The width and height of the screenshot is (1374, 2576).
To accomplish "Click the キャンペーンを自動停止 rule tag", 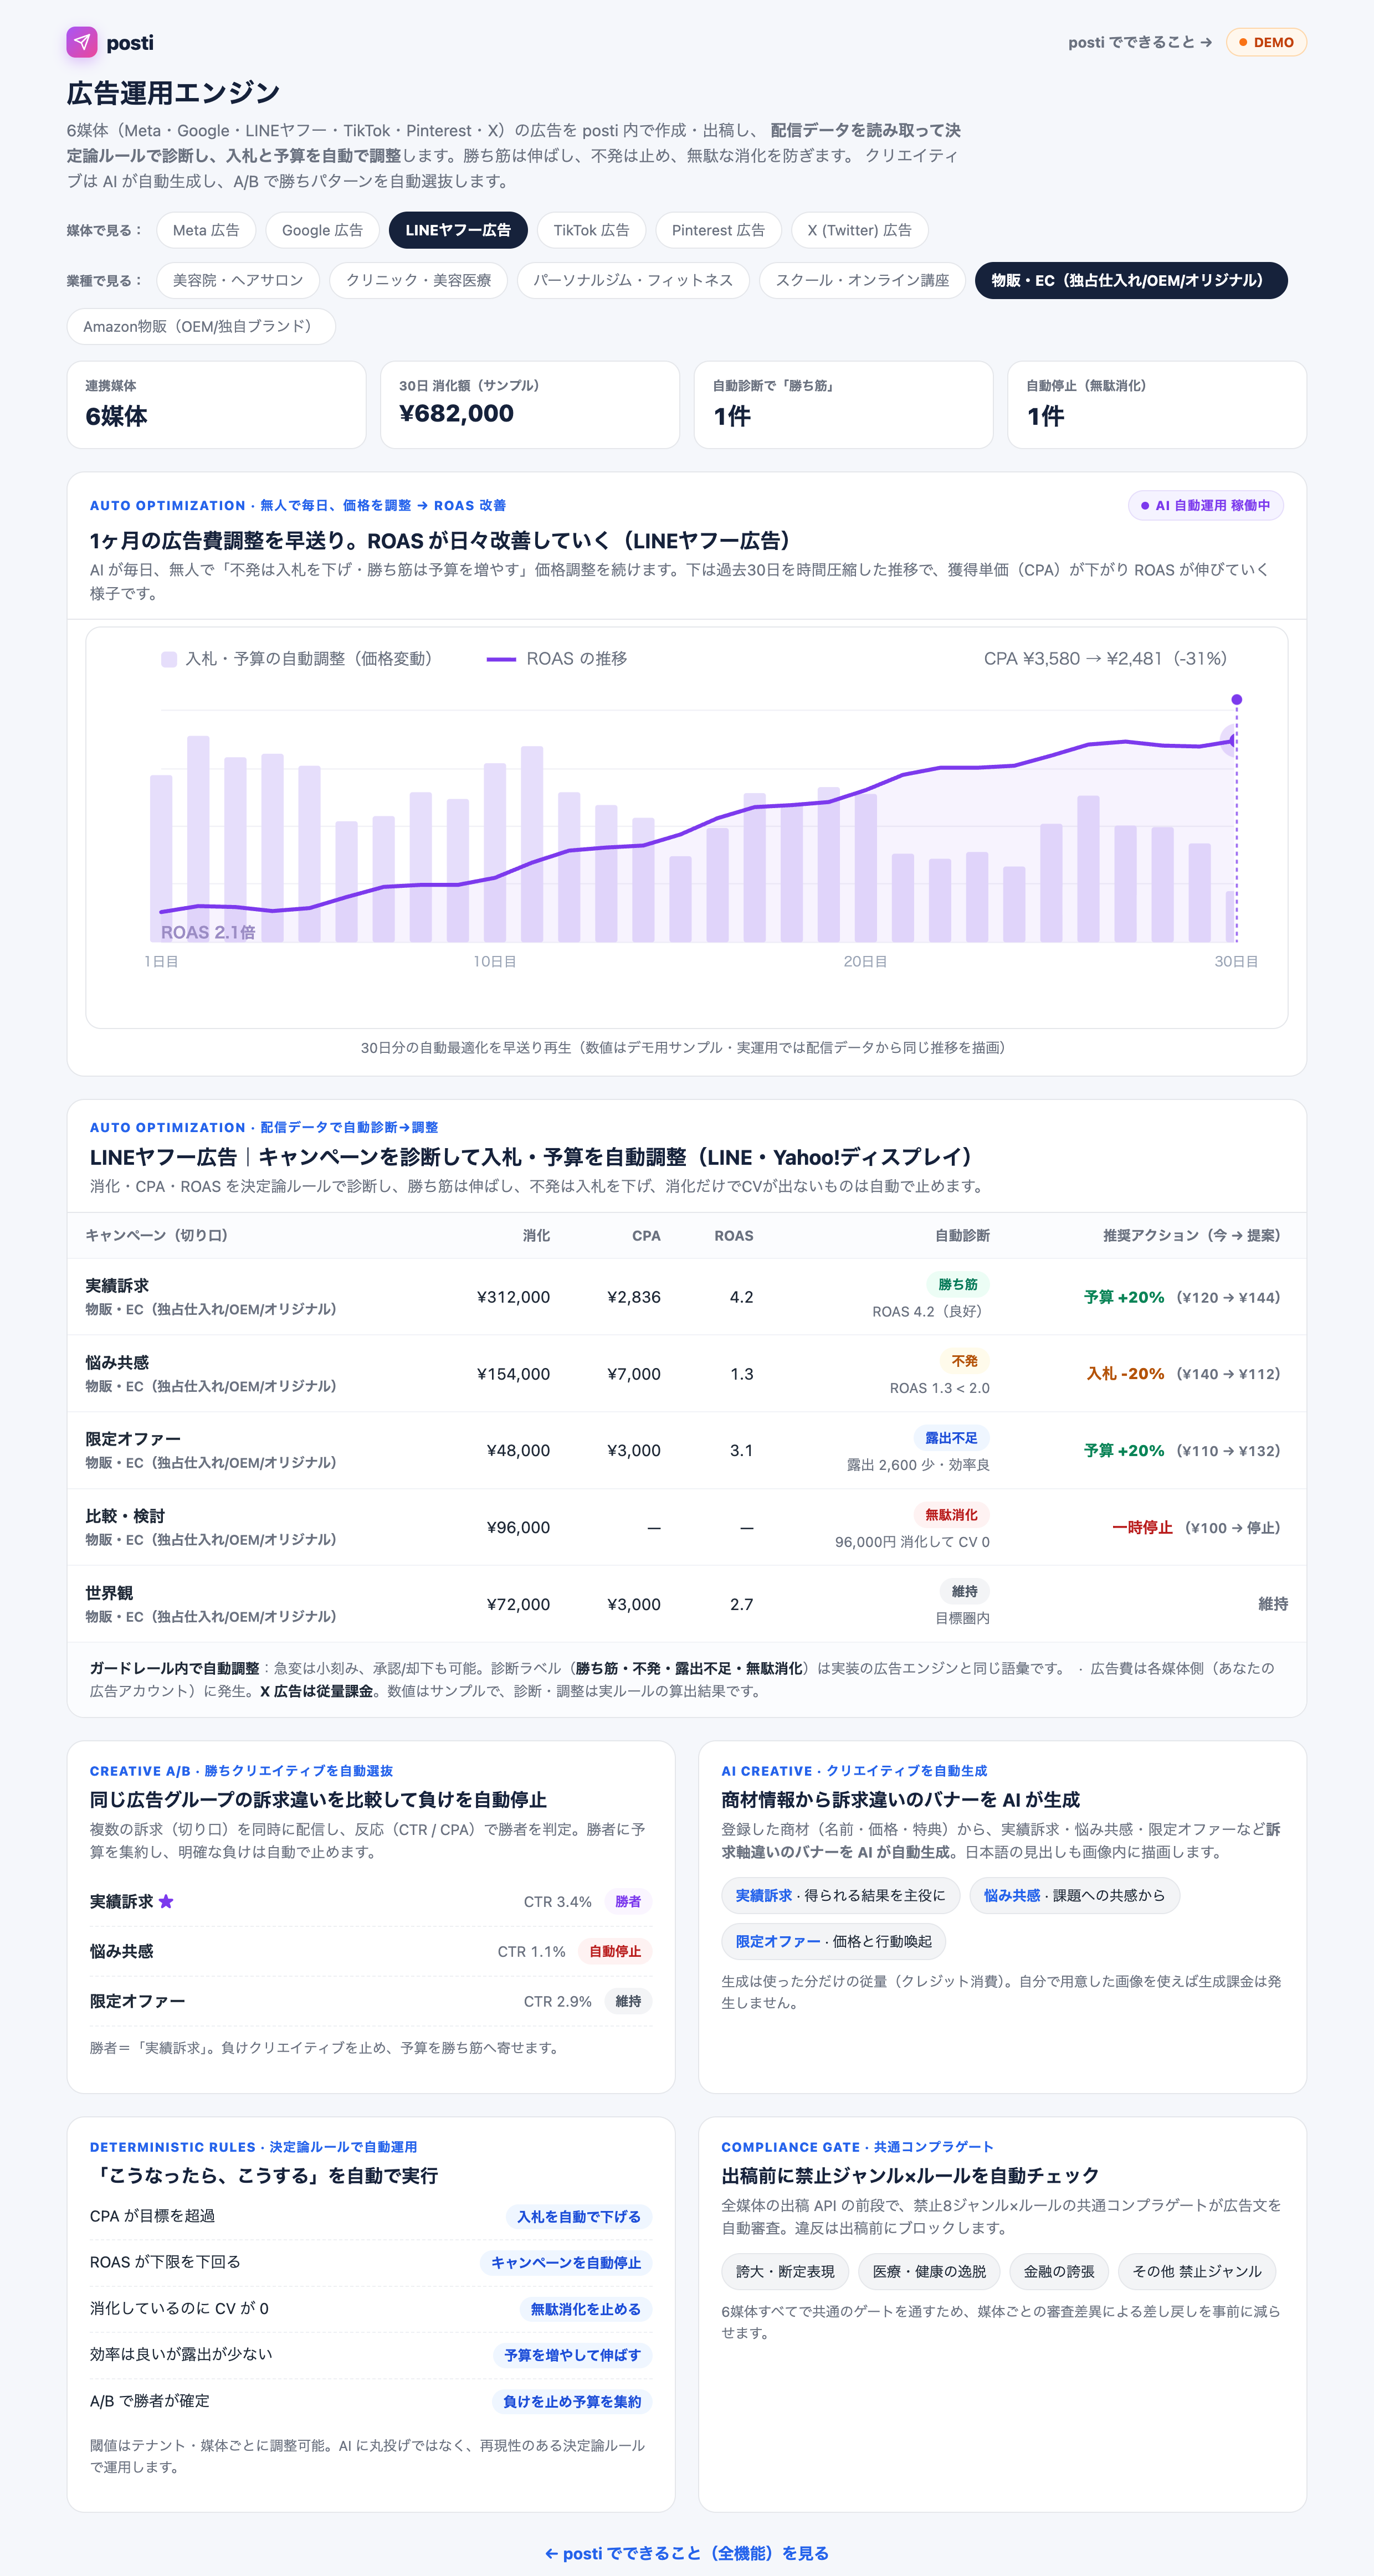I will click(x=566, y=2262).
